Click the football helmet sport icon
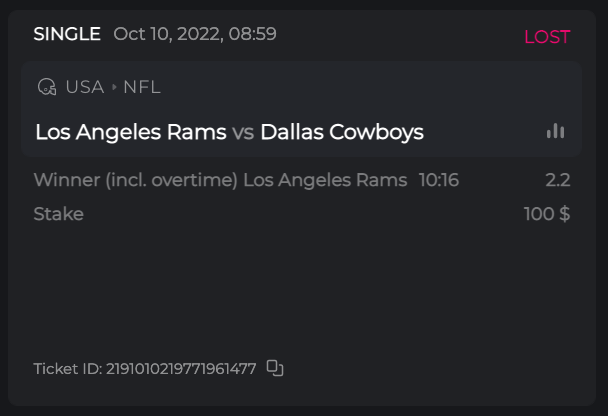Screen dimensions: 608x416 (46, 87)
